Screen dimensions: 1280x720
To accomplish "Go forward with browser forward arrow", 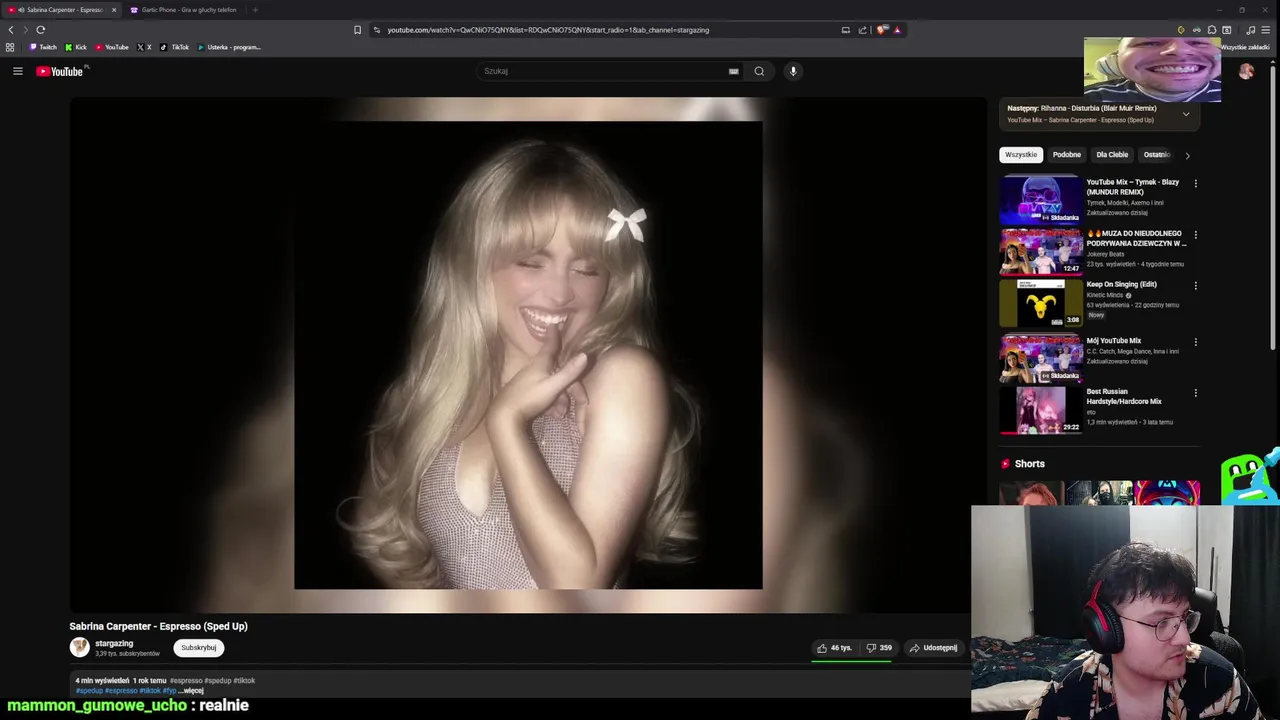I will click(26, 30).
